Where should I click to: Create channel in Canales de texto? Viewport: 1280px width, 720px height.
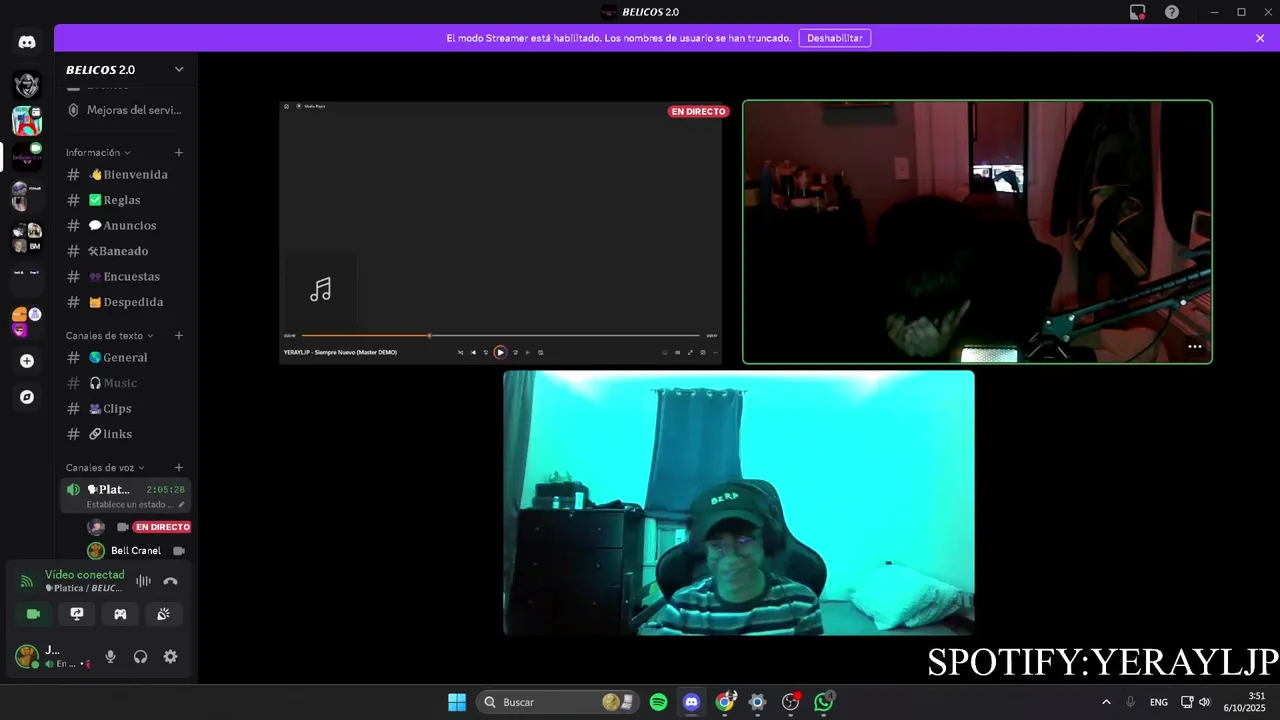(x=179, y=336)
